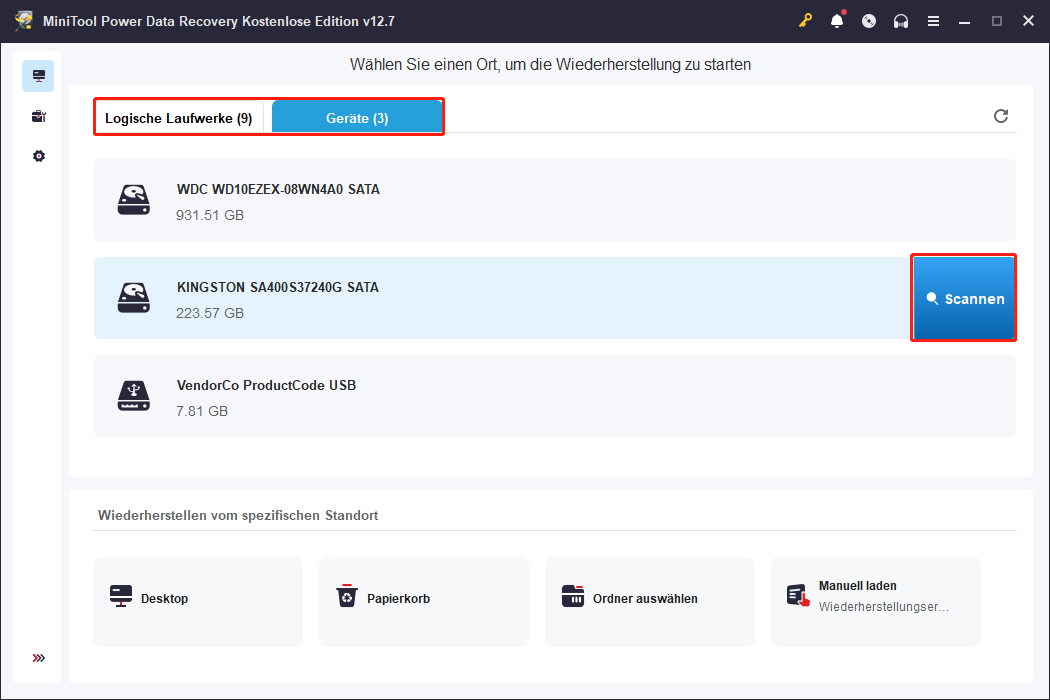
Task: Select the data recovery module in the sidebar
Action: click(38, 75)
